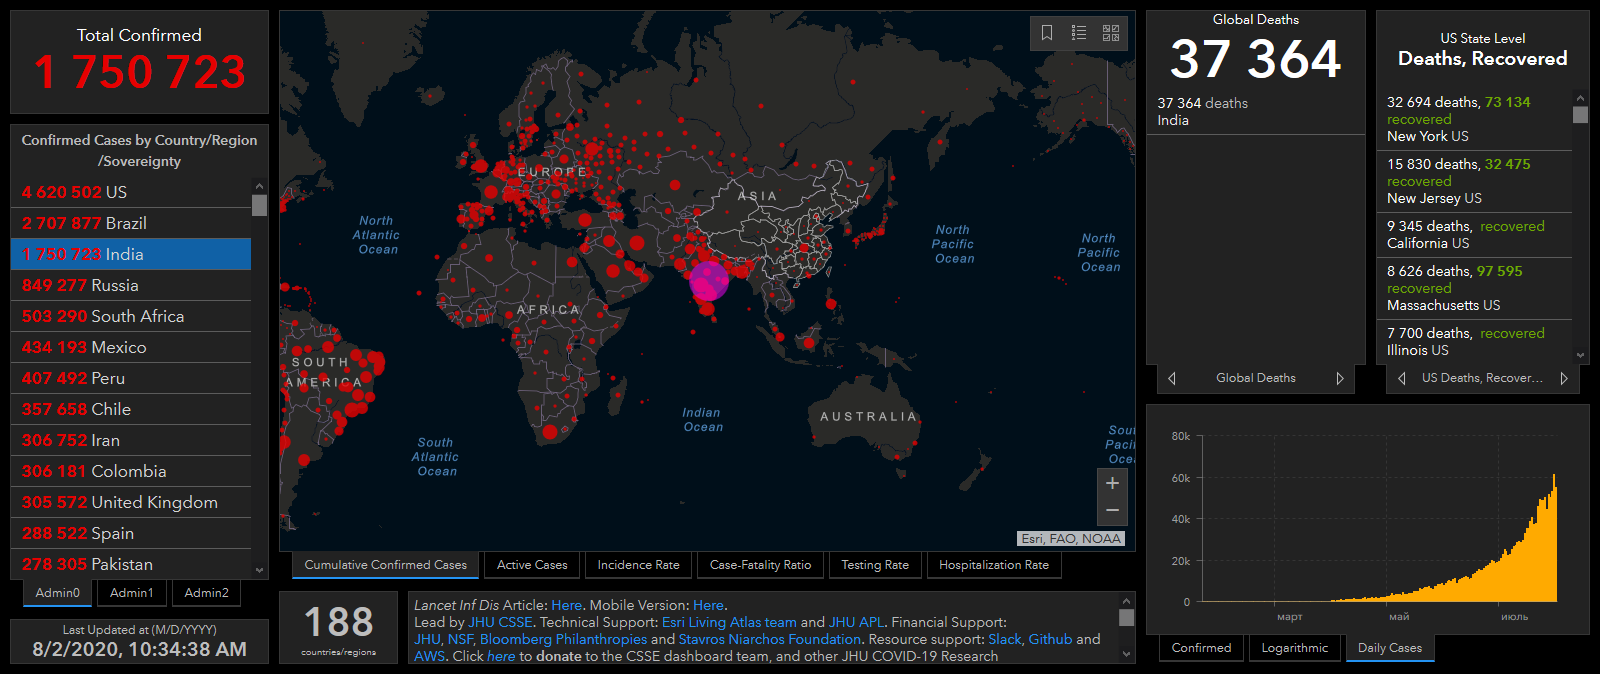Open the basemap gallery grid icon

[x=1111, y=33]
